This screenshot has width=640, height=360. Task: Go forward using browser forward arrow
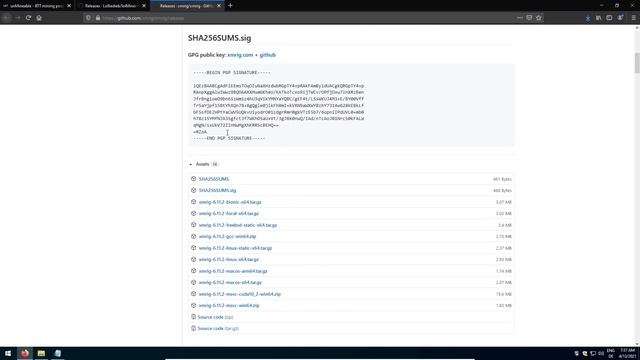pyautogui.click(x=18, y=18)
